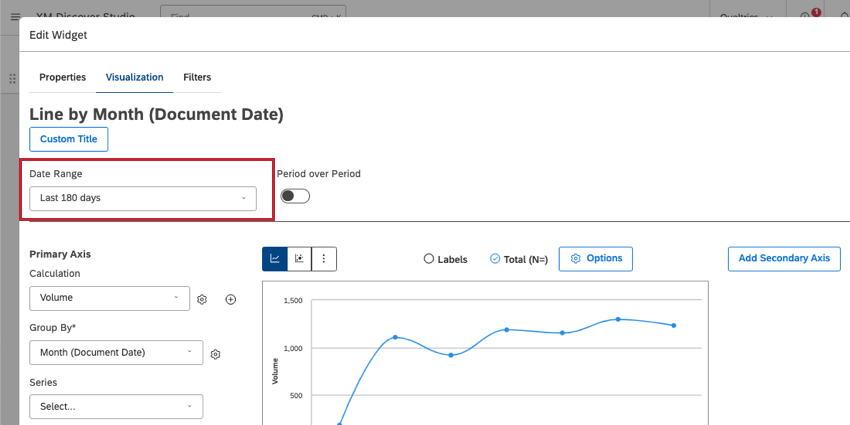Open the Group By Month dropdown
Screen dimensions: 850x425
tap(116, 352)
